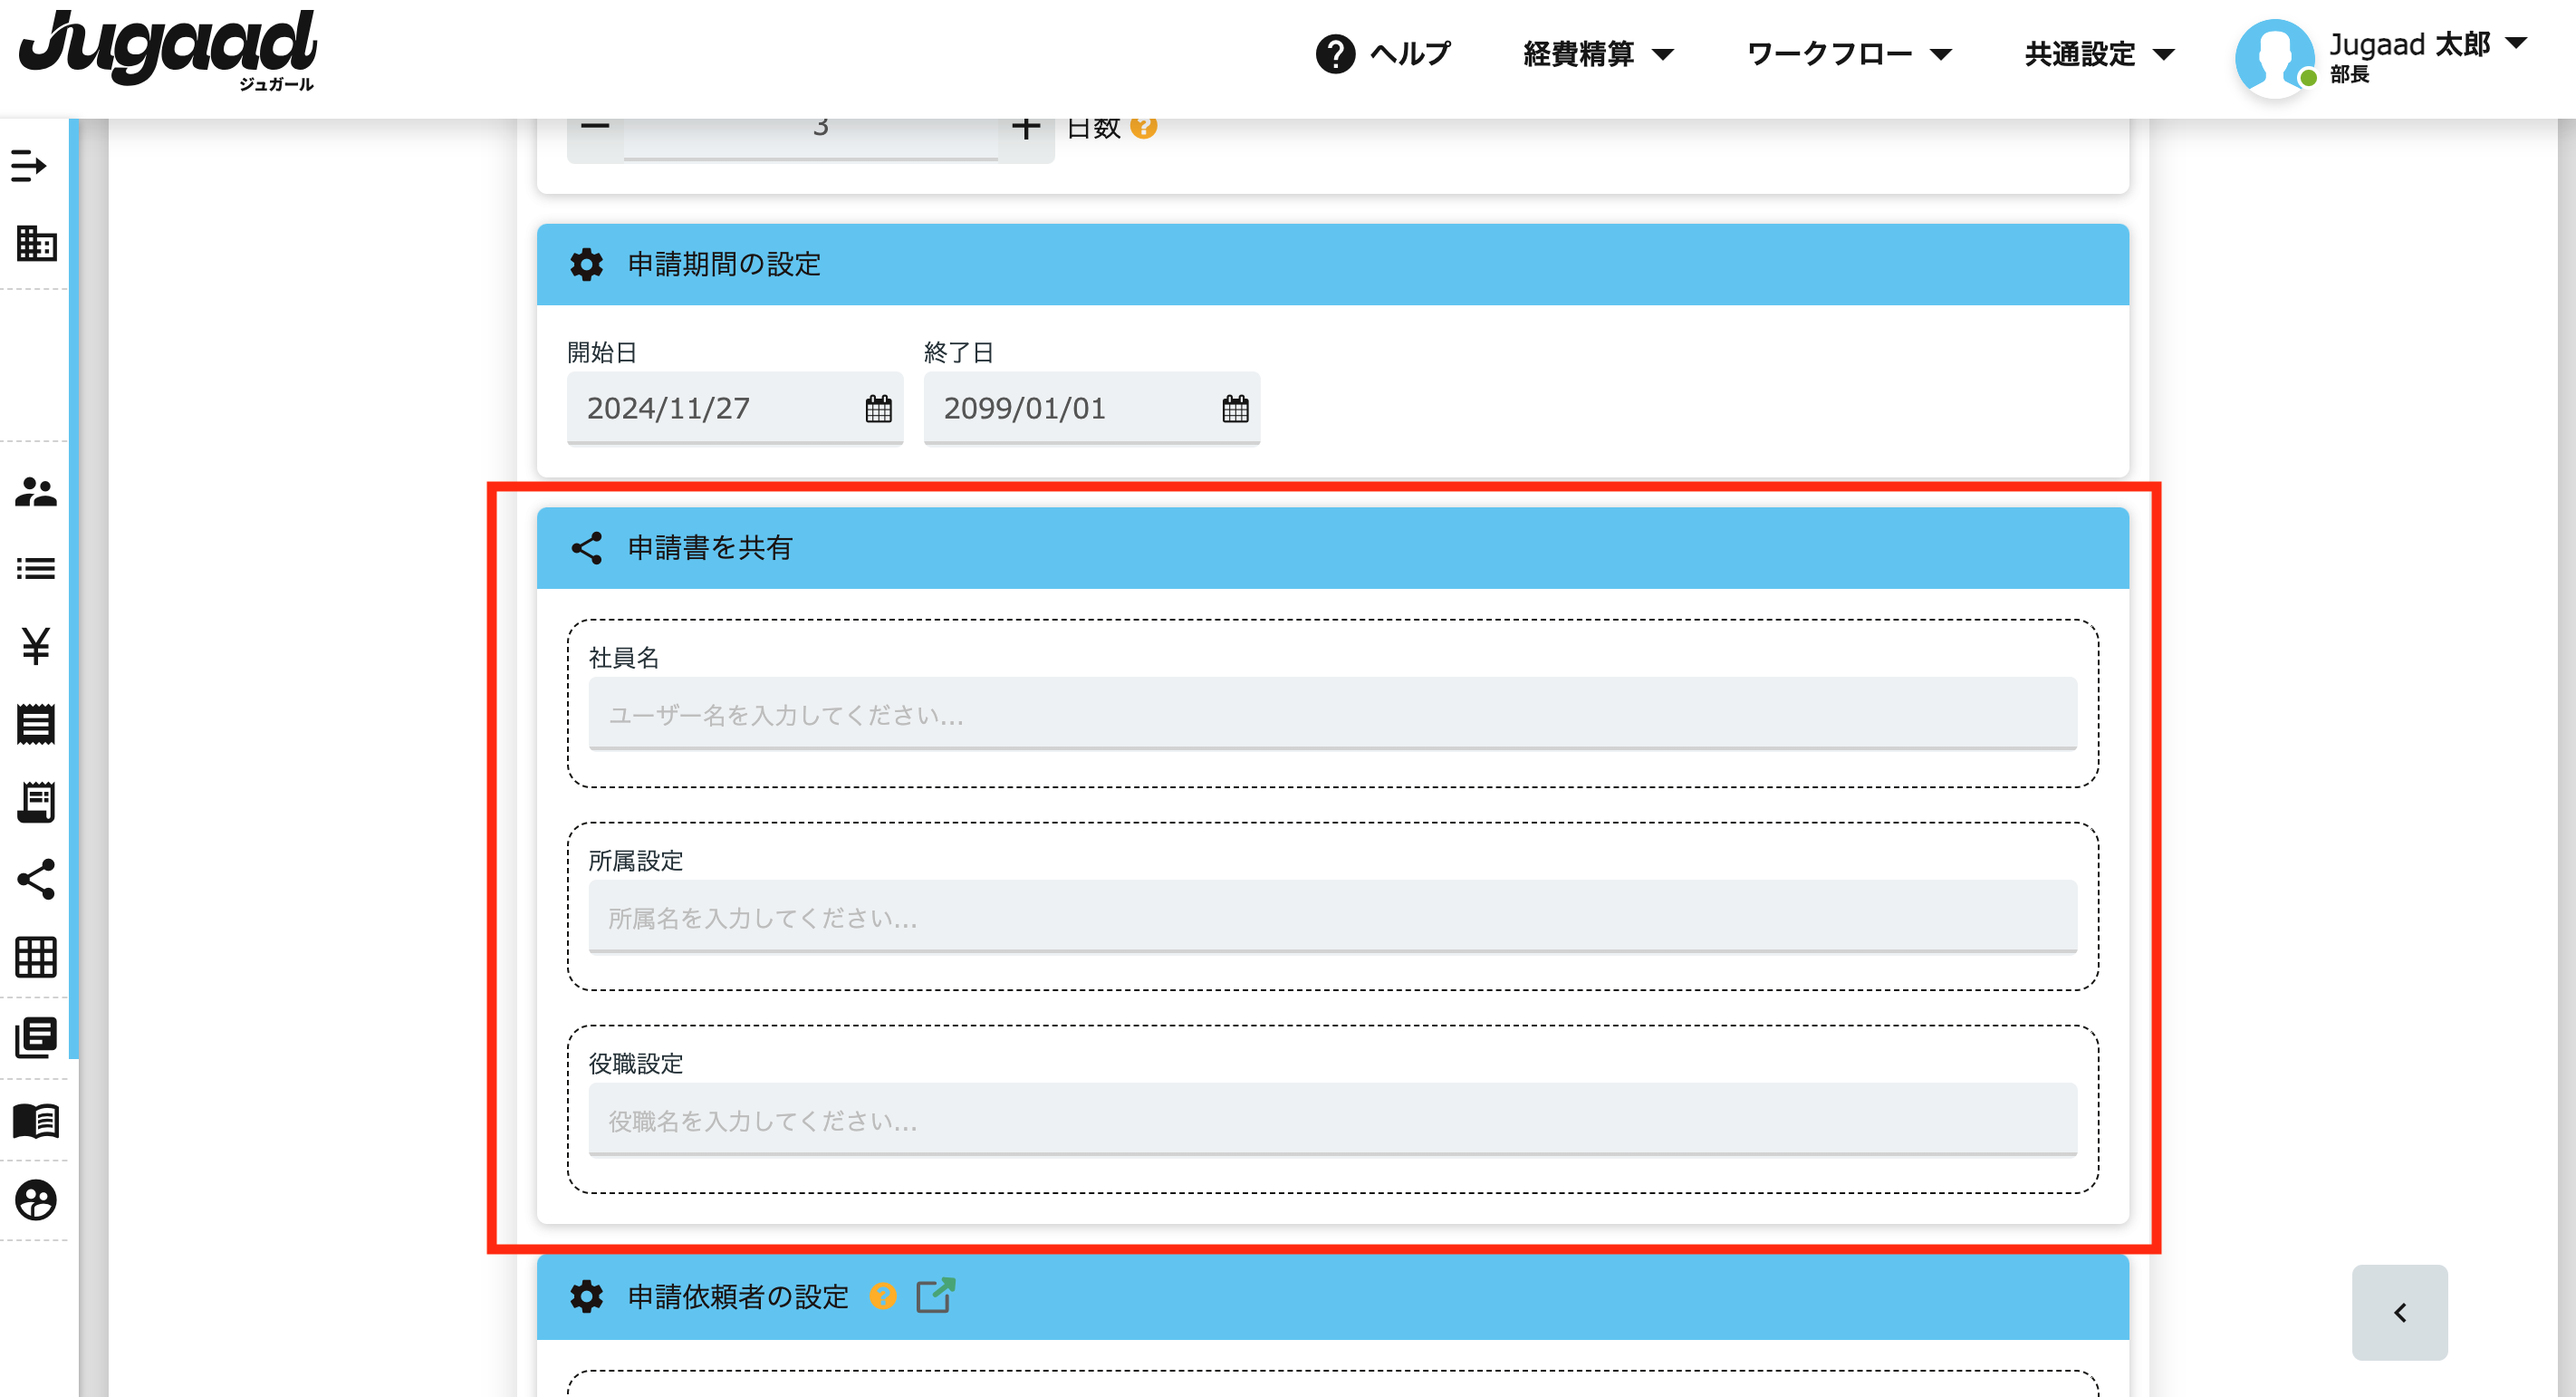Click the orange help icon by 申請依頼者の設定
Image resolution: width=2576 pixels, height=1397 pixels.
882,1296
